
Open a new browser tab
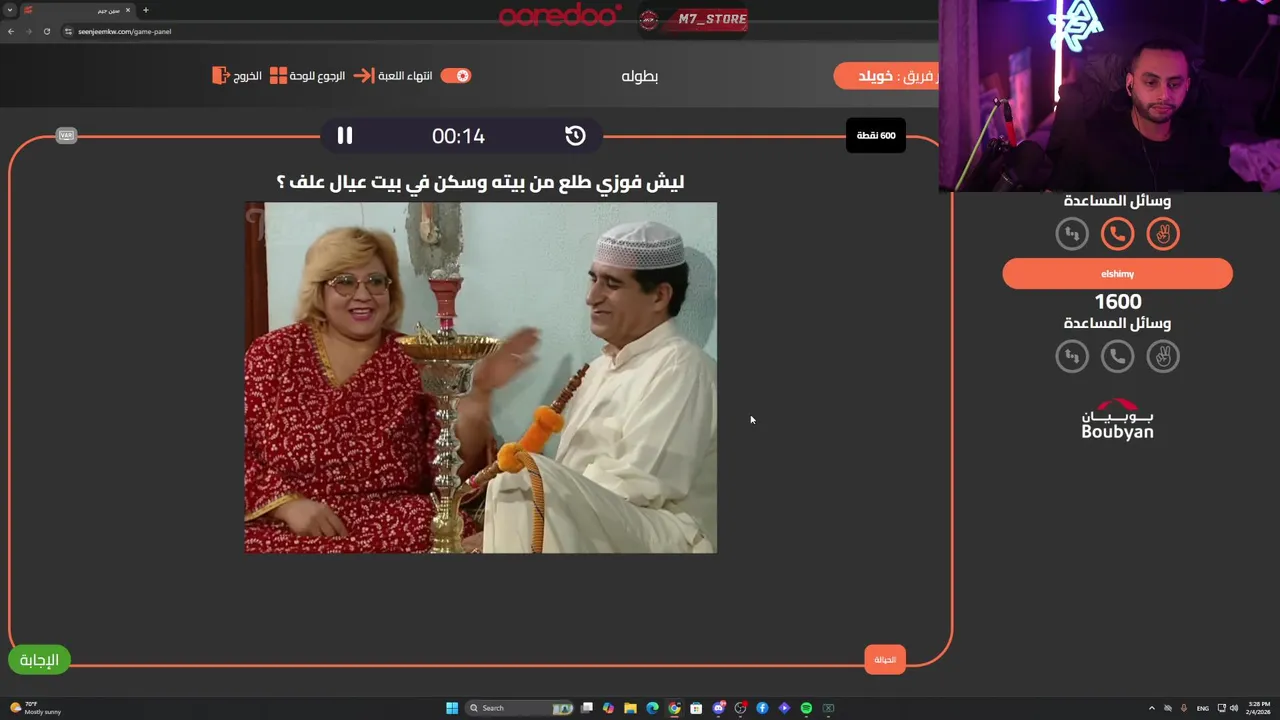[145, 10]
